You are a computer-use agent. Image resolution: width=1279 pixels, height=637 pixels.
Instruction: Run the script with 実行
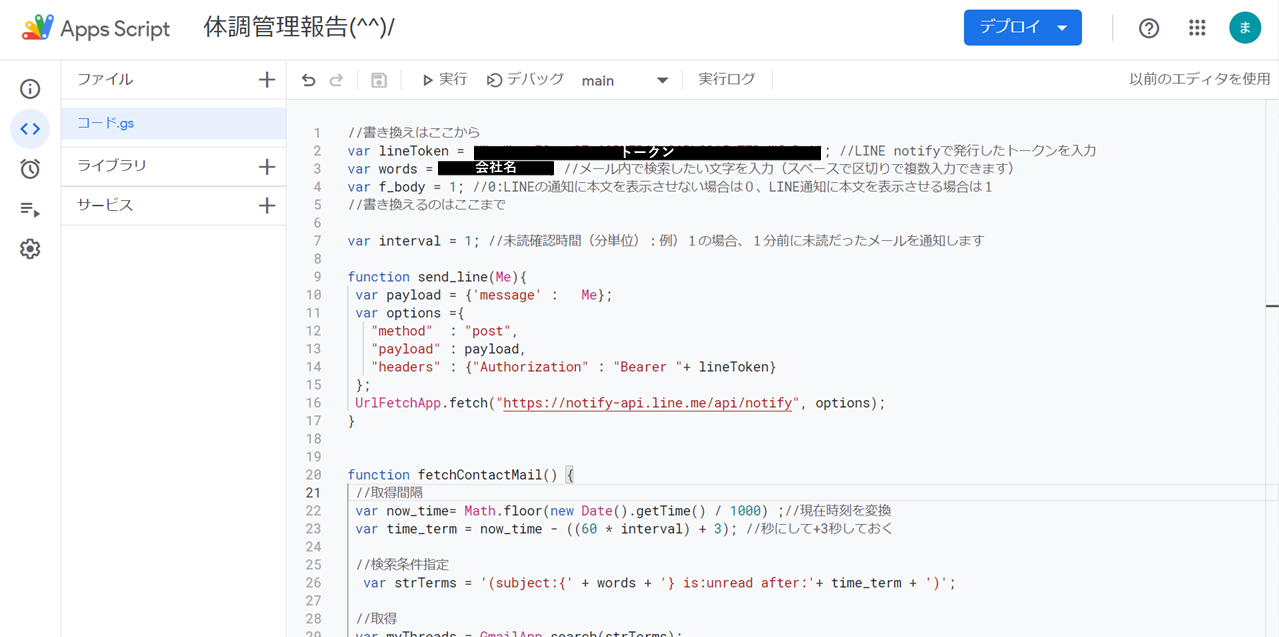coord(443,79)
